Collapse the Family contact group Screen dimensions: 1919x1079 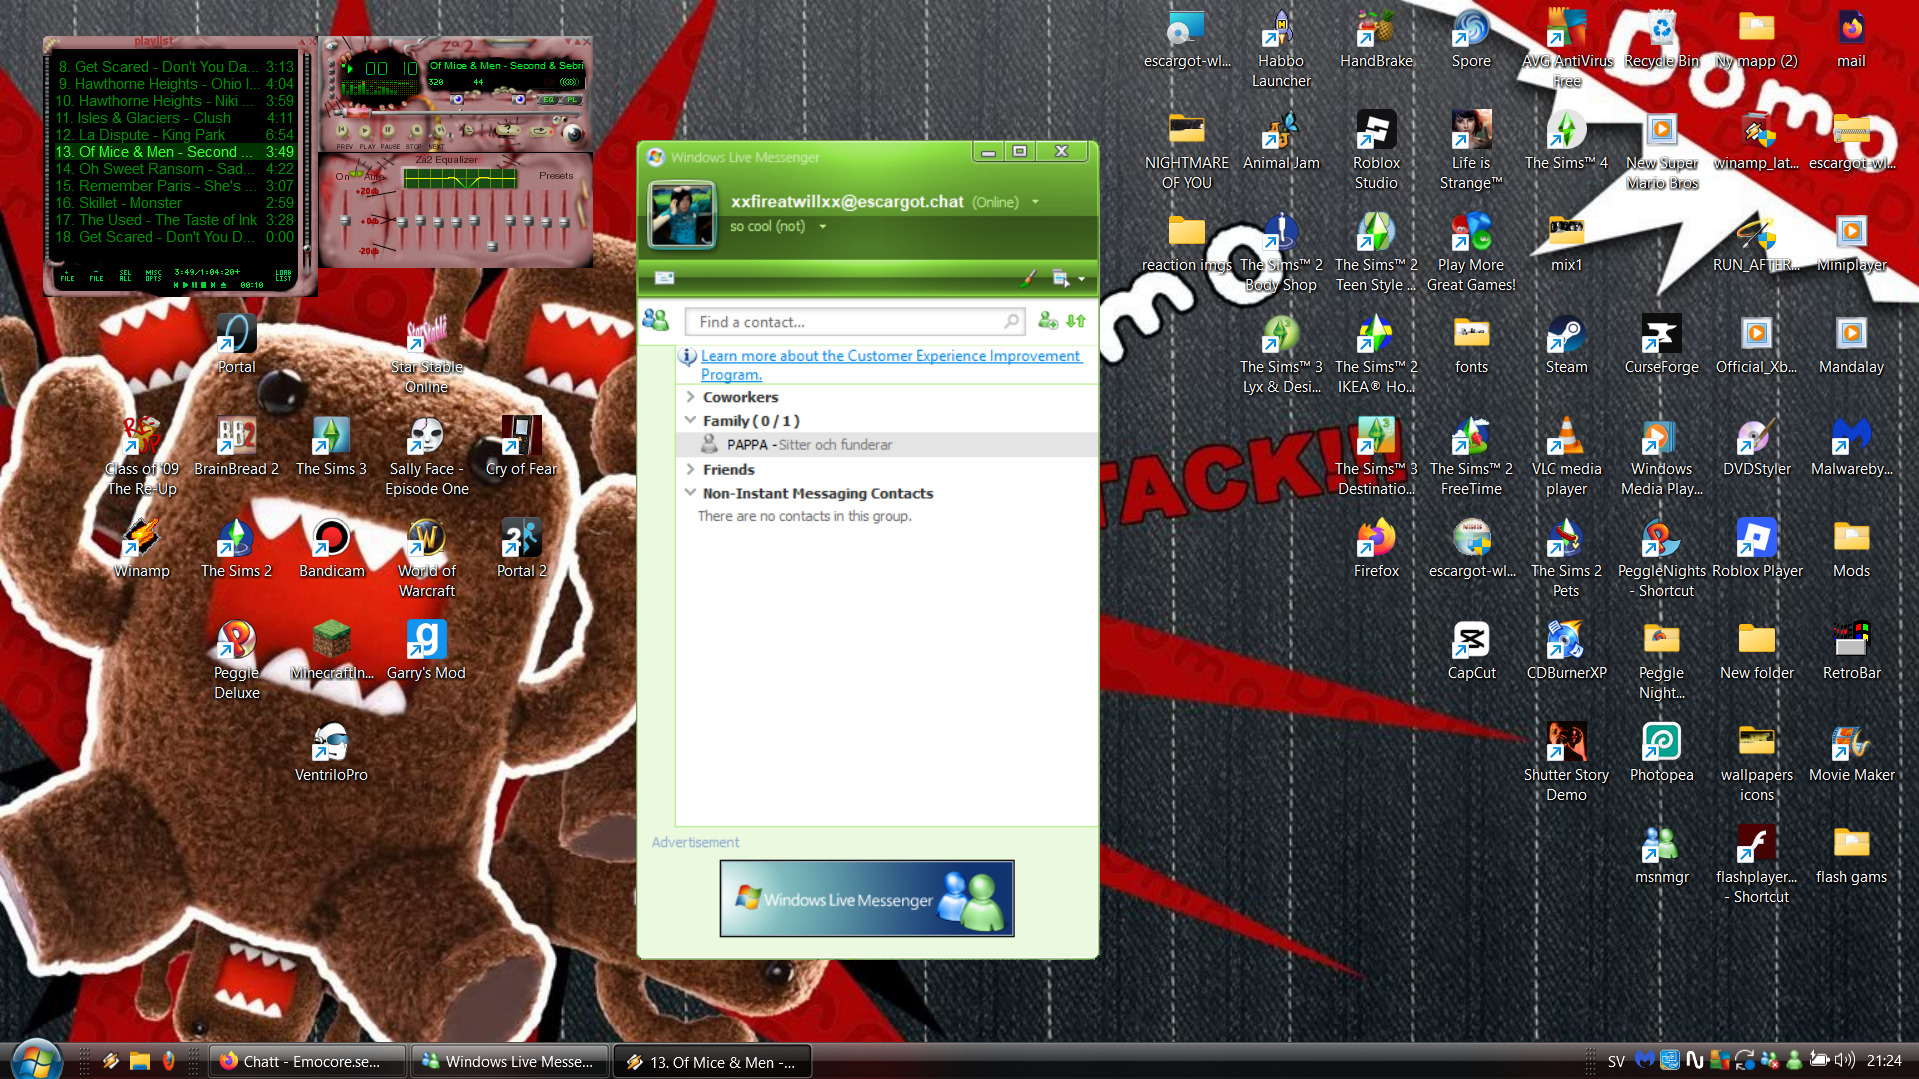pyautogui.click(x=691, y=421)
